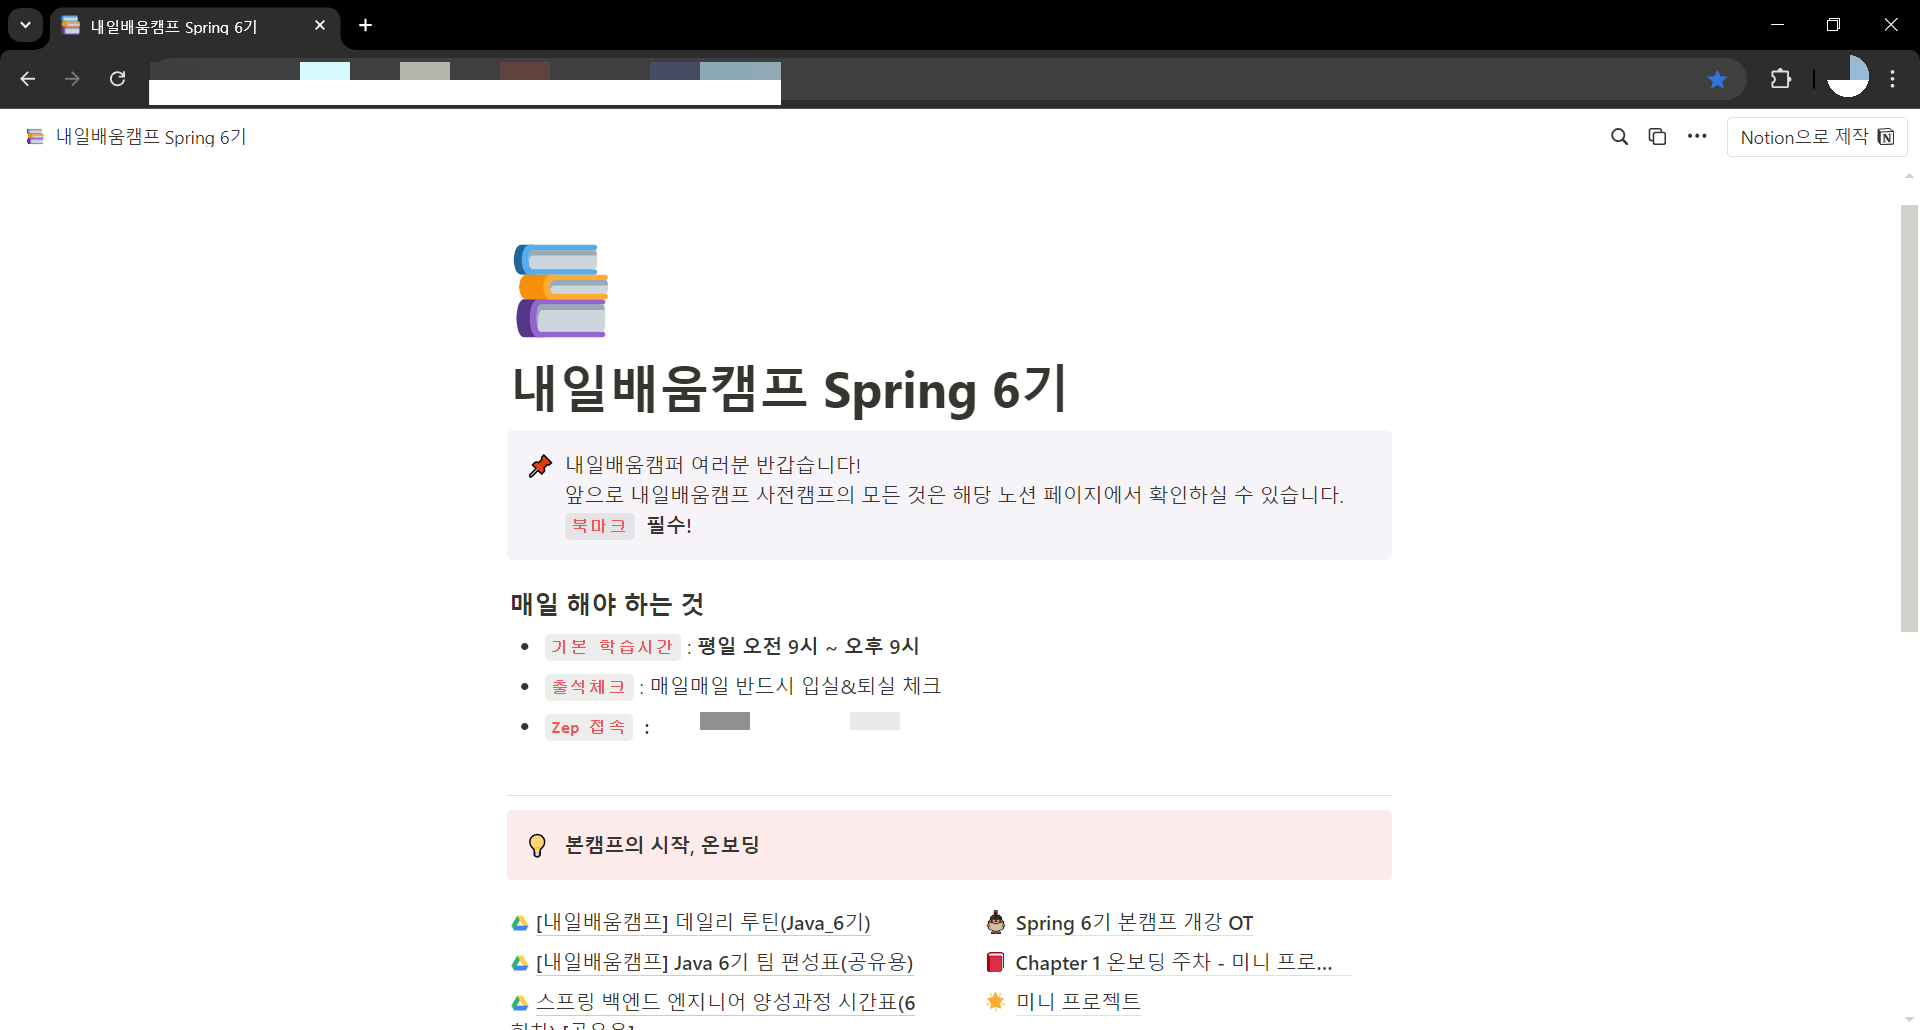This screenshot has height=1030, width=1920.
Task: Reload the current page
Action: [117, 79]
